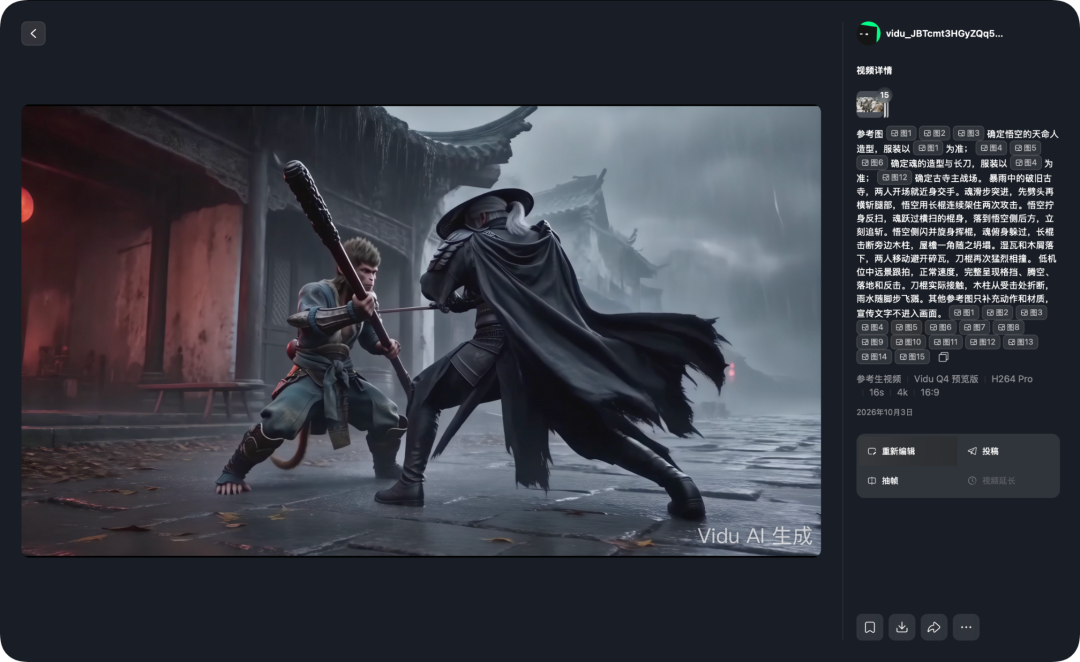Screen dimensions: 1080x662
Task: Click the H264 Pro codec text
Action: (x=1012, y=379)
